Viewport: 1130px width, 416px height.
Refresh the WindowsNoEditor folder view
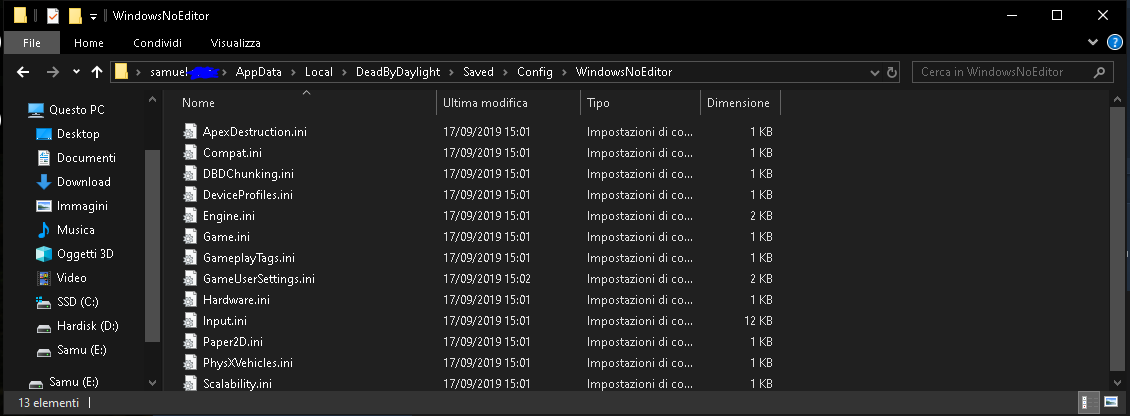(x=893, y=72)
